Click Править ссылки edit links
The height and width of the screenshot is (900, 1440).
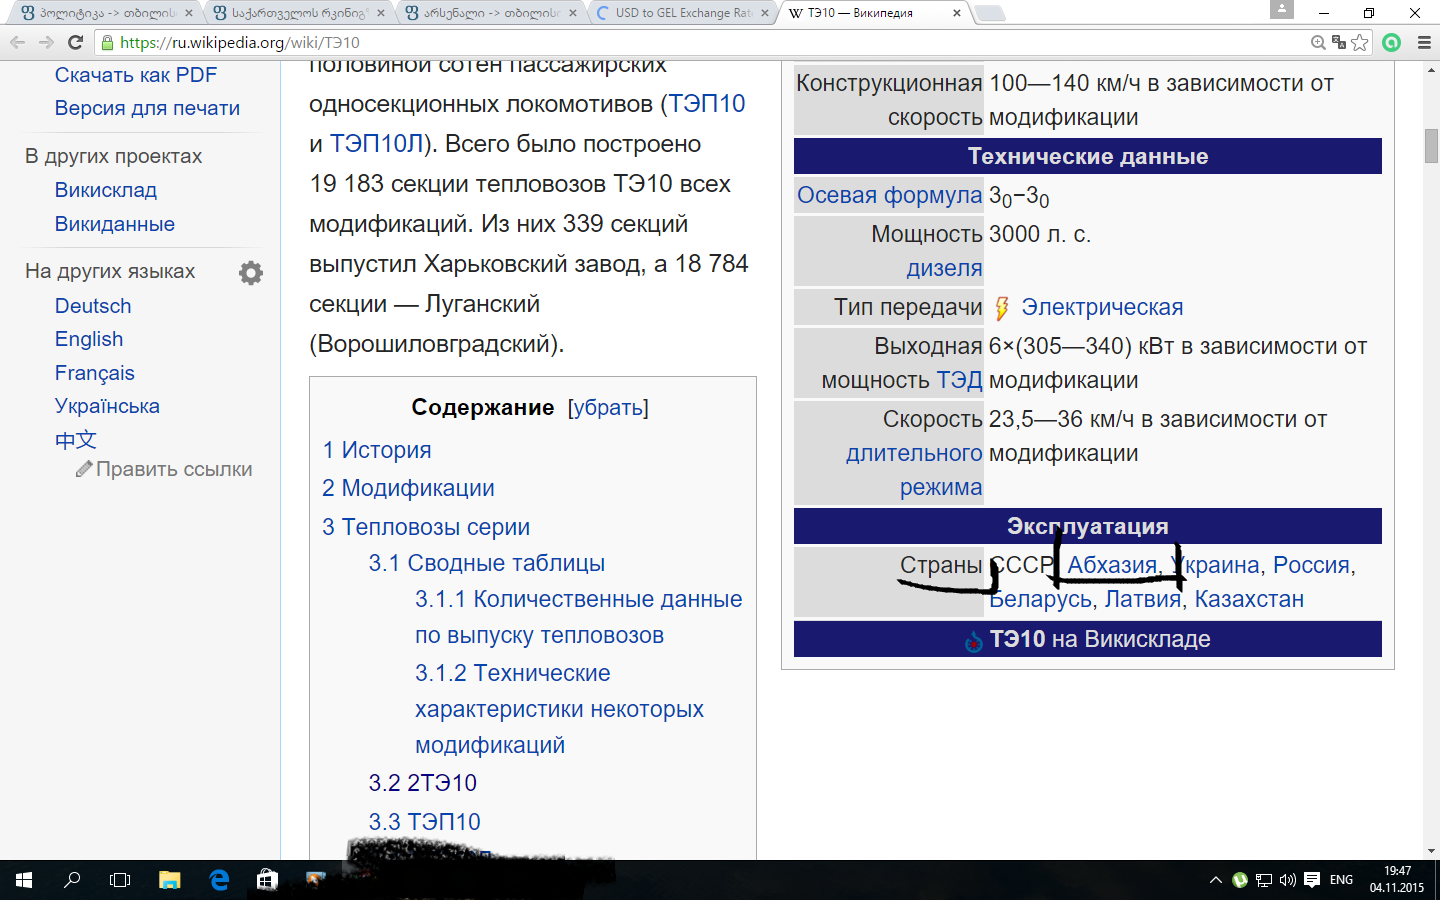click(x=174, y=469)
